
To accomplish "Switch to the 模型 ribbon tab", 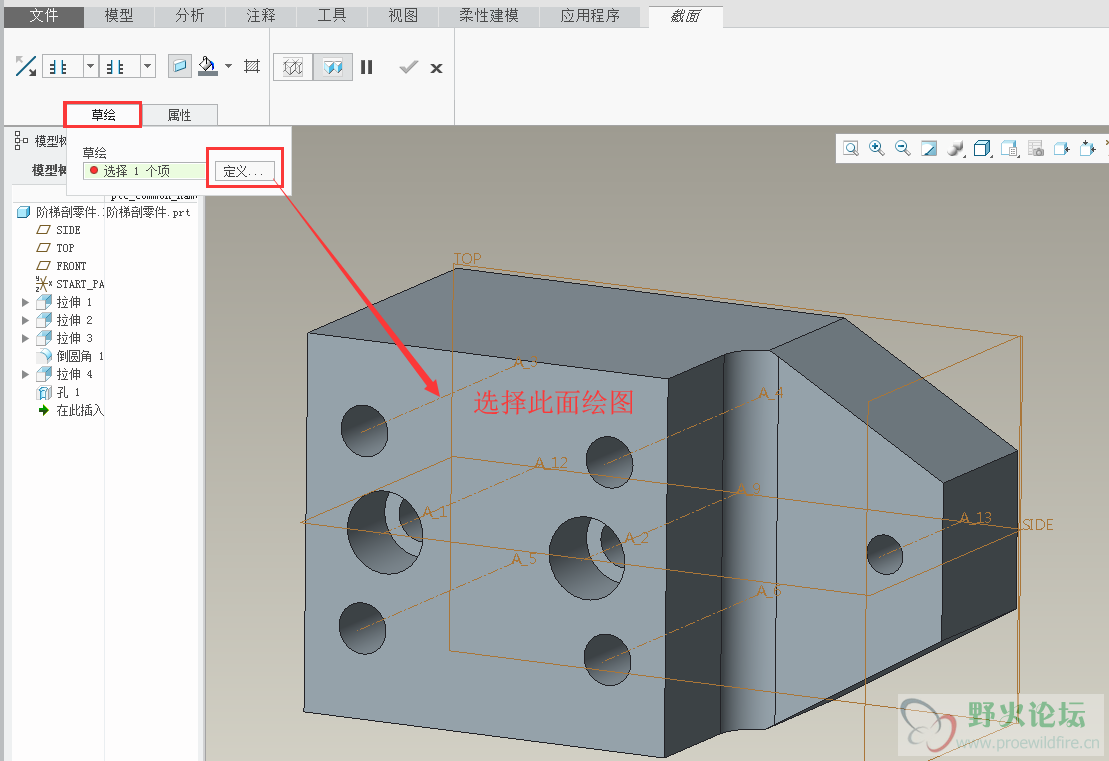I will pos(119,16).
